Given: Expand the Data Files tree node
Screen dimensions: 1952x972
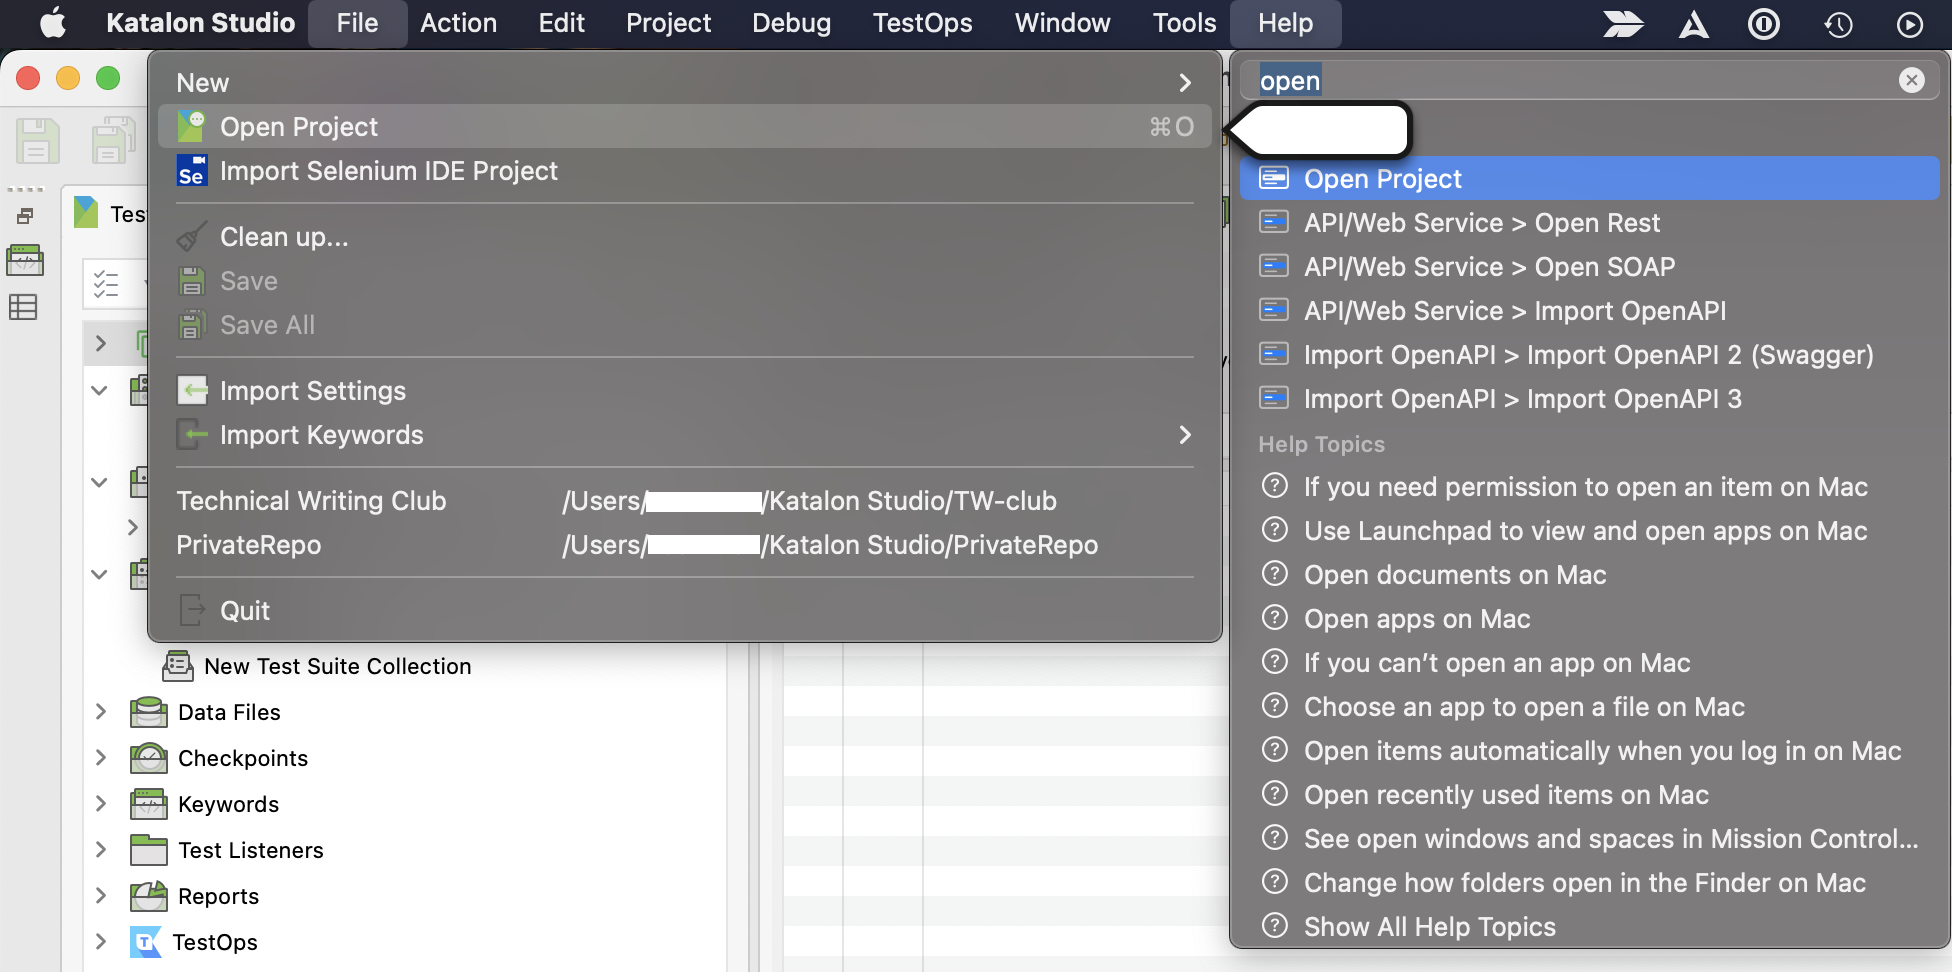Looking at the screenshot, I should [101, 712].
